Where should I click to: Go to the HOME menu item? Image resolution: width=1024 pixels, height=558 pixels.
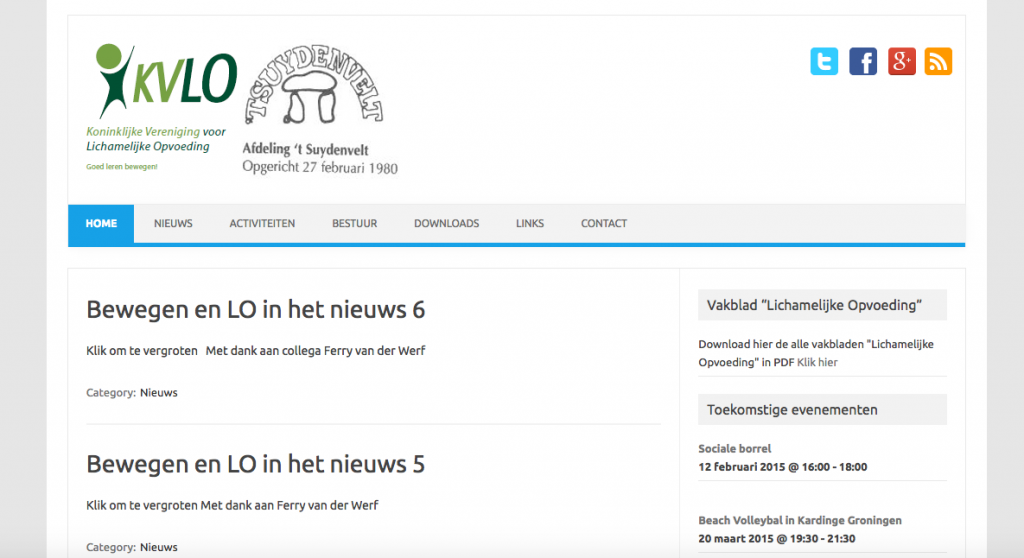coord(101,223)
